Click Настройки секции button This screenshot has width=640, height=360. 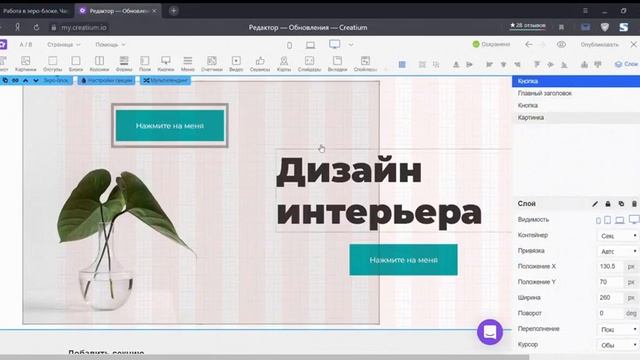107,80
